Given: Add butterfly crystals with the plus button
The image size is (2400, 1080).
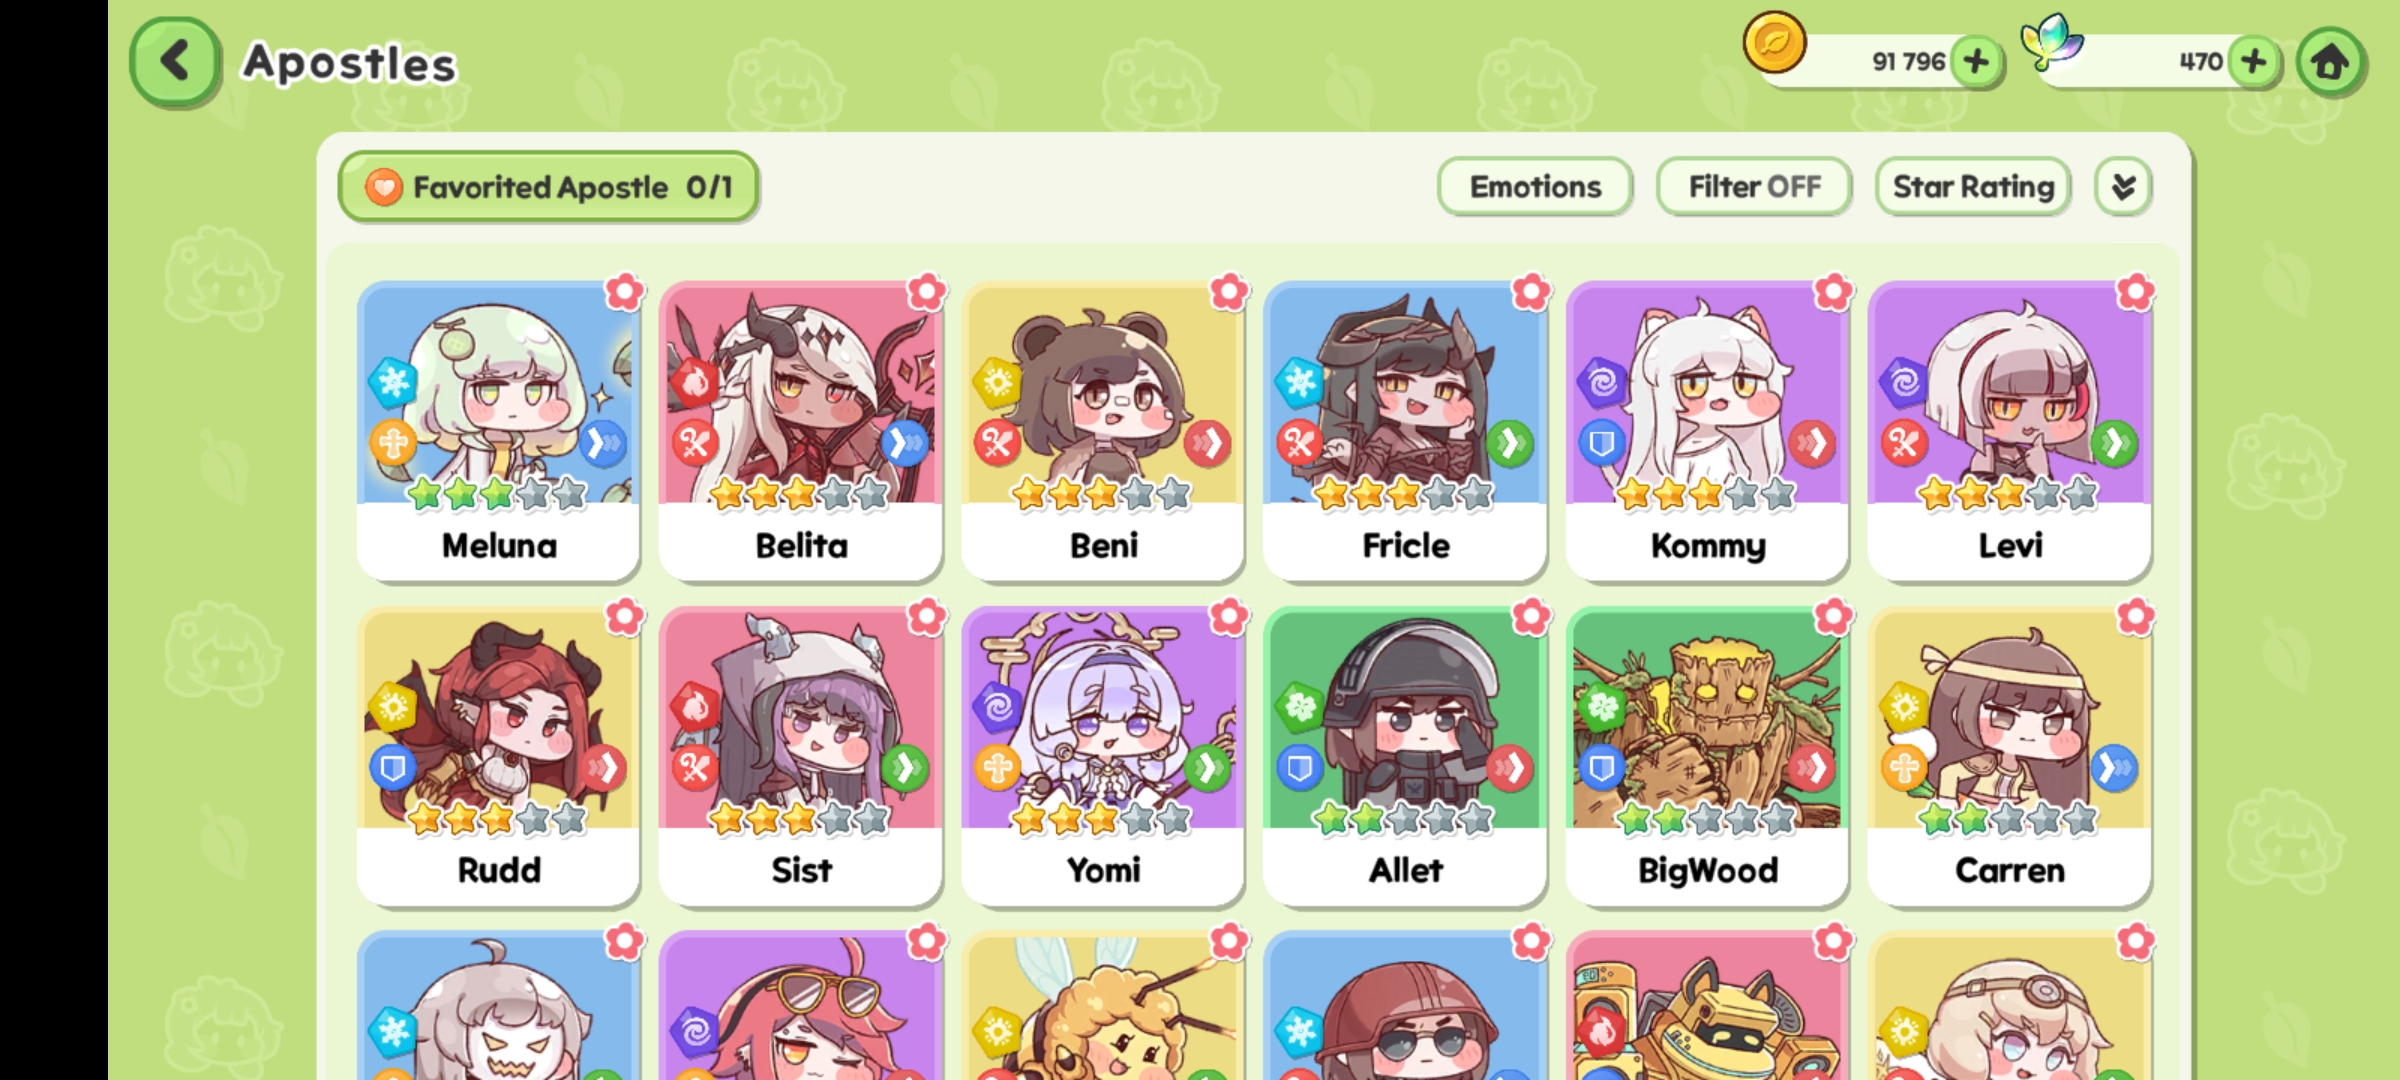Looking at the screenshot, I should 2254,62.
